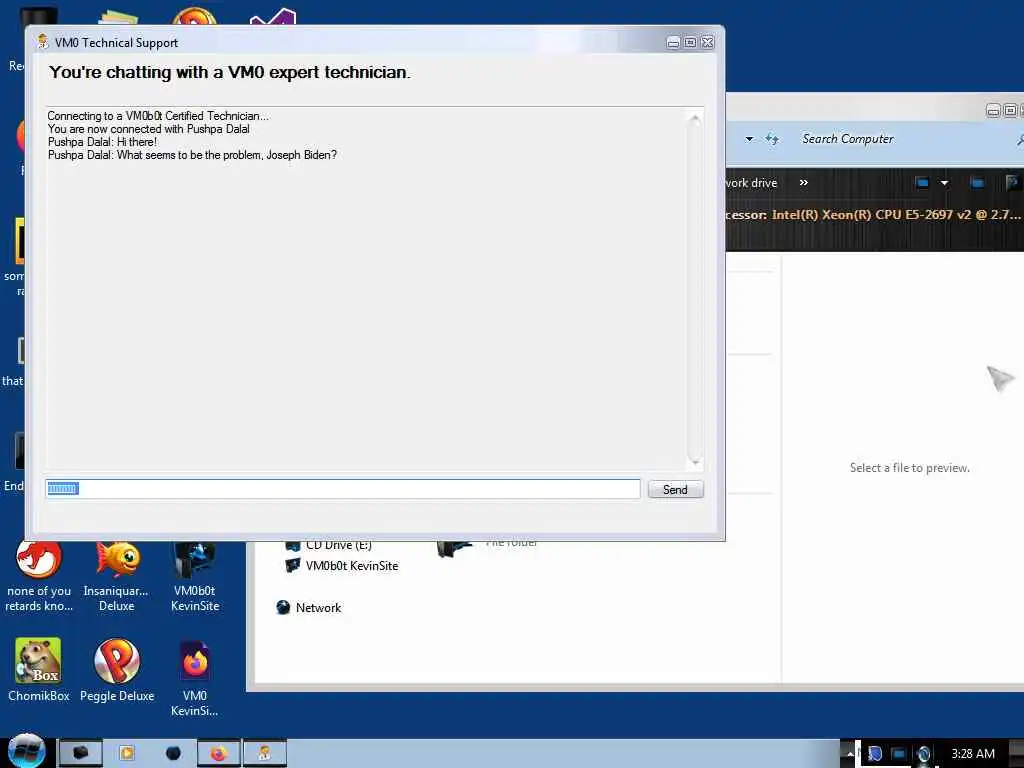
Task: Focus the chat message input field
Action: pyautogui.click(x=343, y=488)
